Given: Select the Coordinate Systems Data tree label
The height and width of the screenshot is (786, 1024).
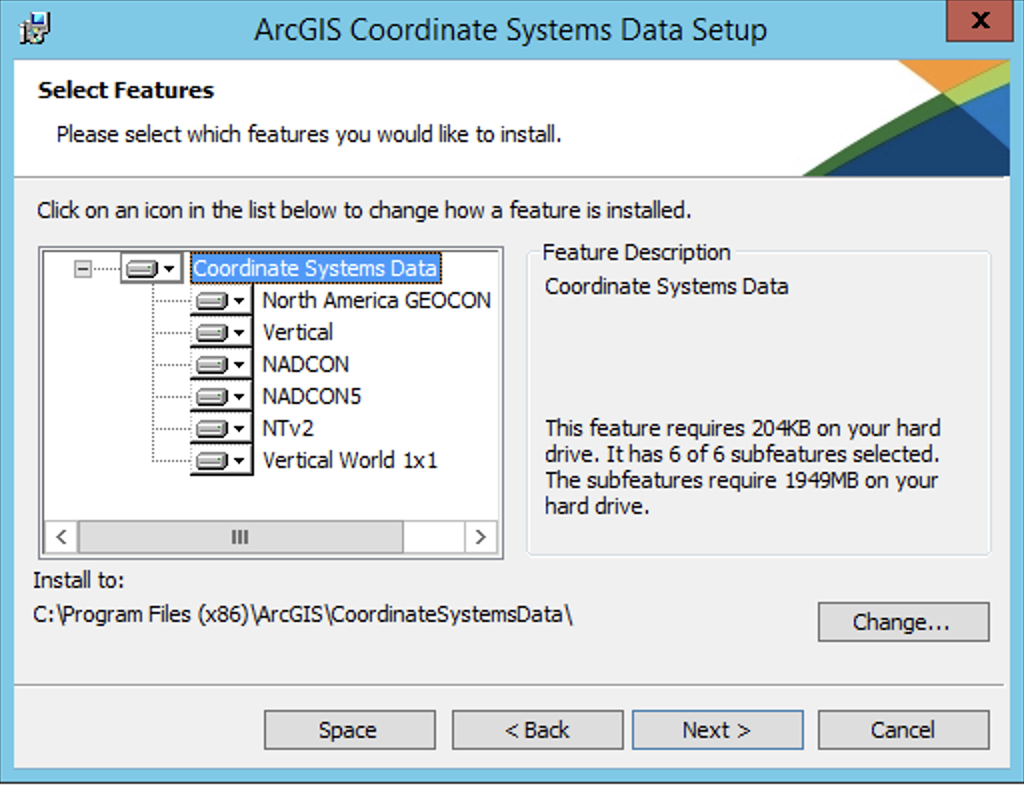Looking at the screenshot, I should (315, 268).
